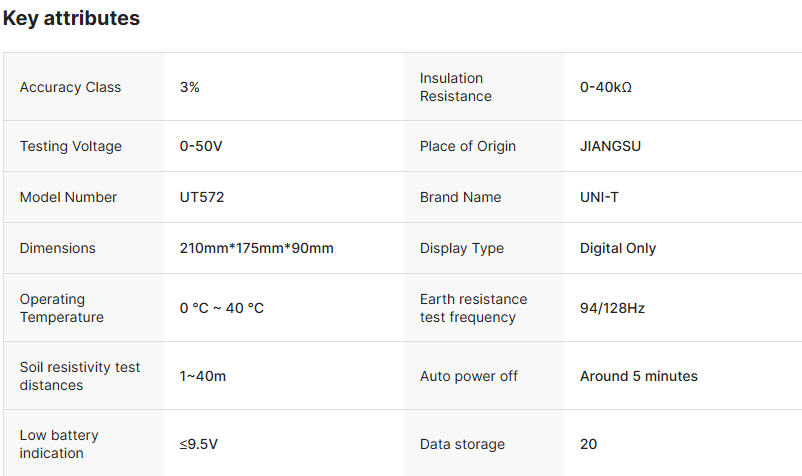802x476 pixels.
Task: Click the Key attributes heading
Action: [71, 18]
